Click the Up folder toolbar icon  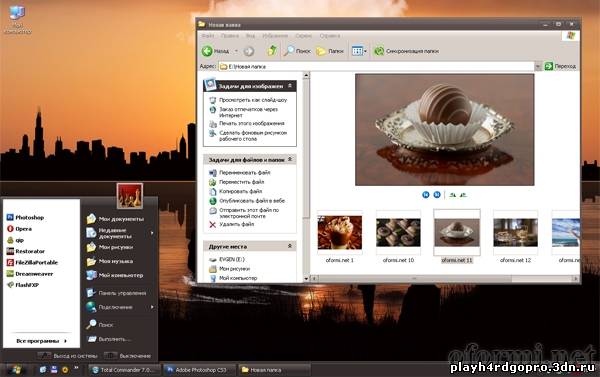tap(272, 51)
